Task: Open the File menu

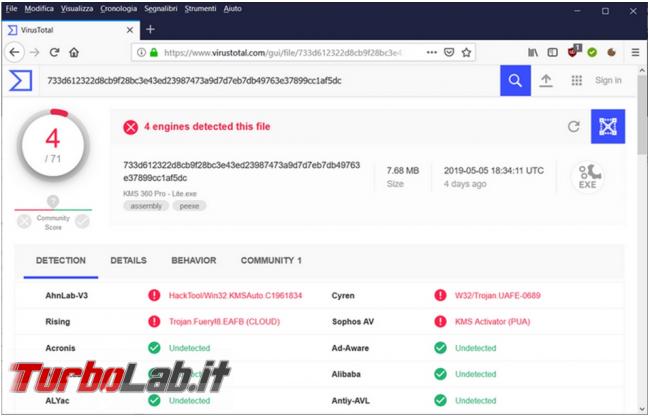Action: tap(11, 8)
